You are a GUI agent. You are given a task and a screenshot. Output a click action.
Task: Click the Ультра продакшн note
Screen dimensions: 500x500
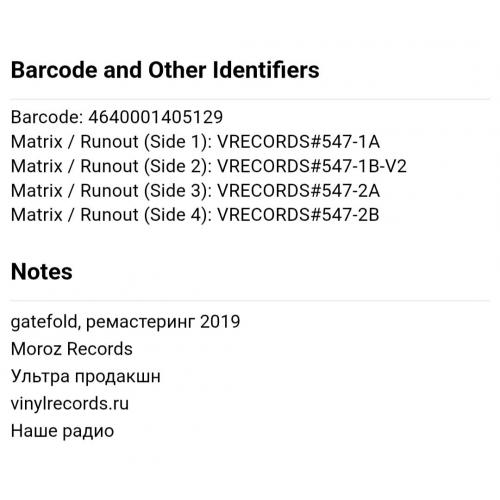click(86, 377)
